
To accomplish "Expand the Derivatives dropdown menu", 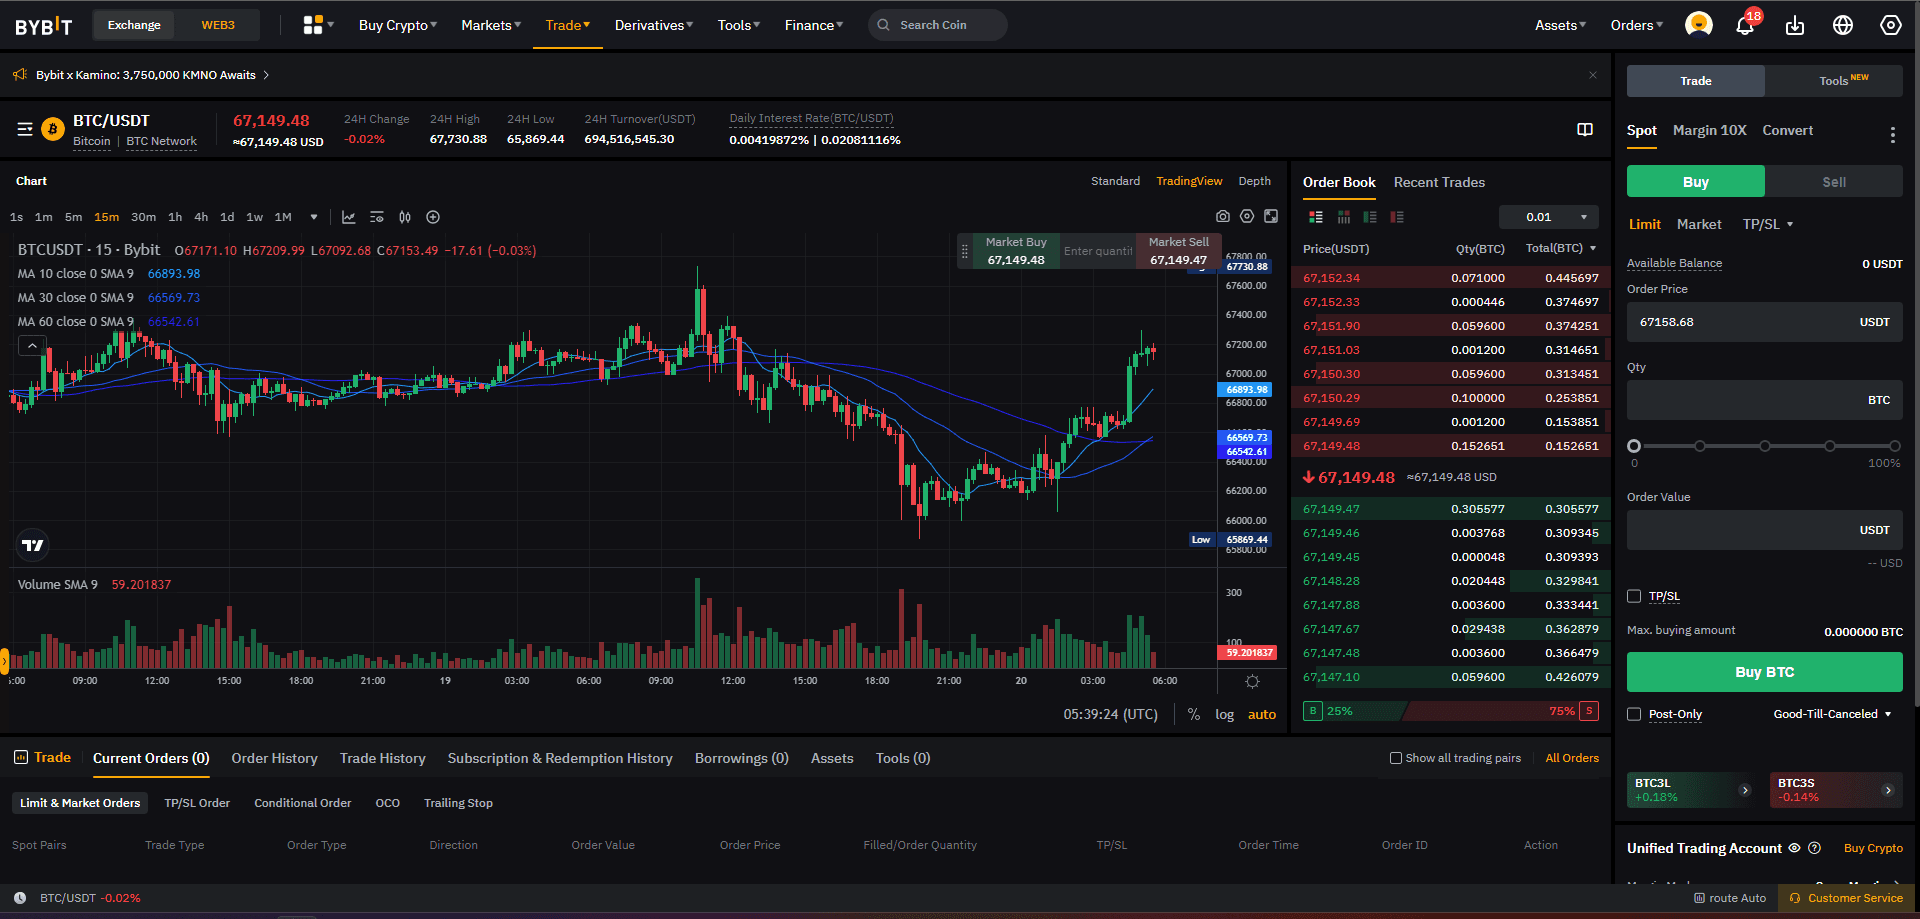I will pos(654,25).
